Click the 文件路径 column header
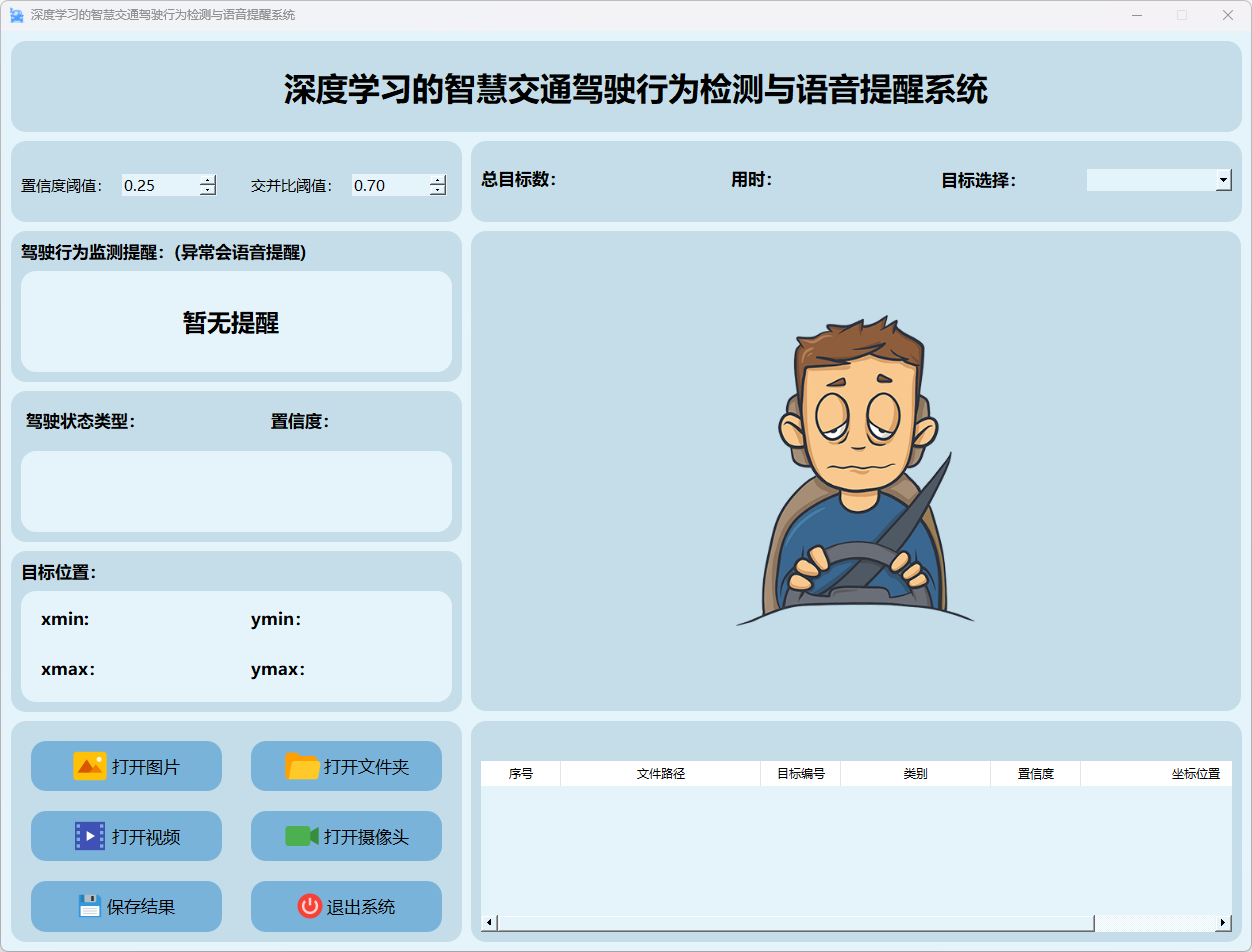This screenshot has height=952, width=1252. click(x=661, y=774)
